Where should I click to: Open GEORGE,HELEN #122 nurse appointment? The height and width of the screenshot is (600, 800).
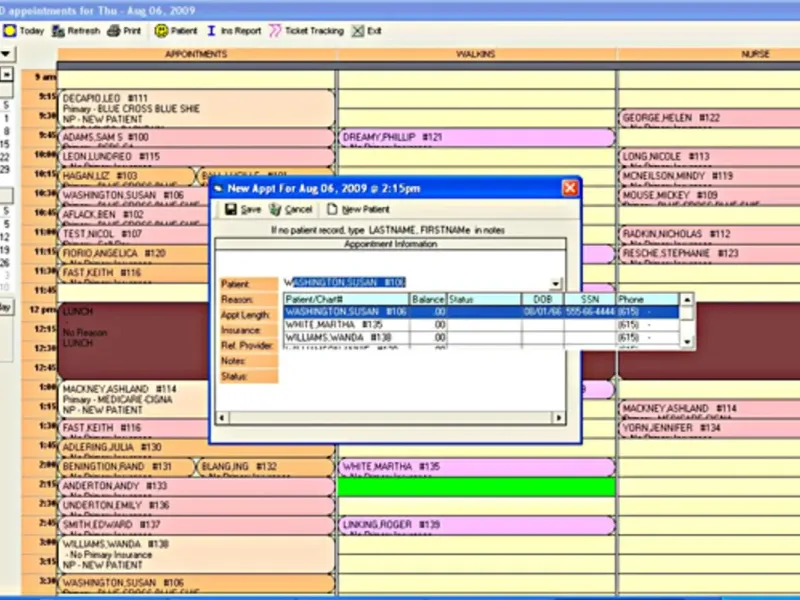[x=709, y=118]
